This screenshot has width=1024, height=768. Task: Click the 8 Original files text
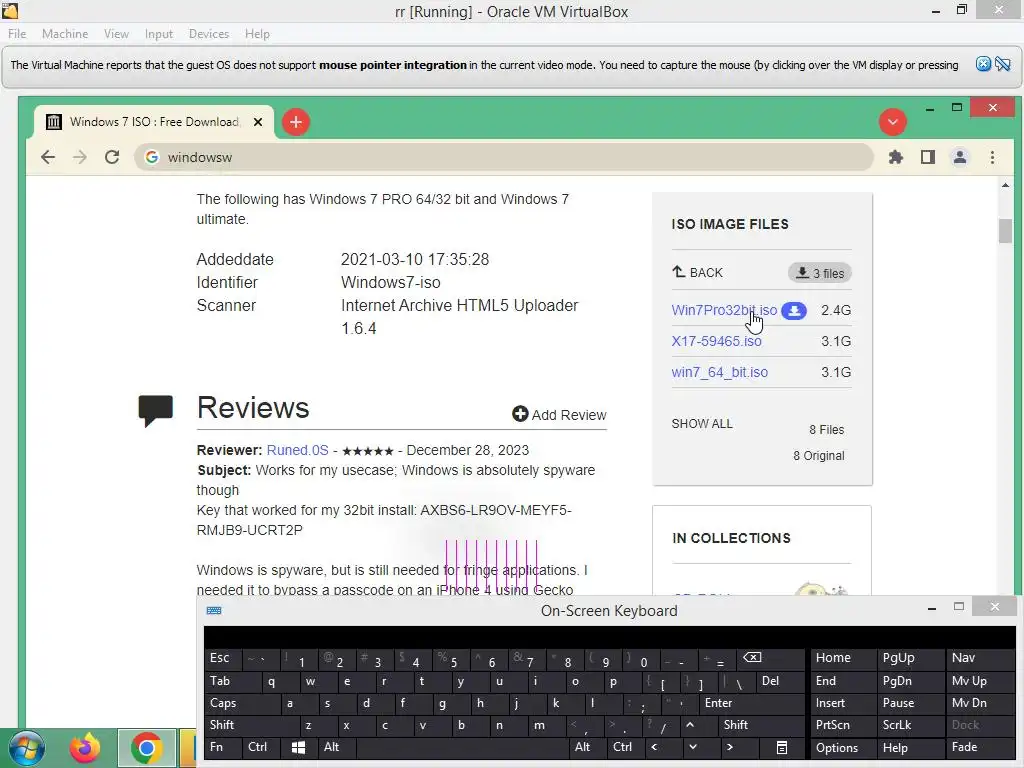pos(819,456)
